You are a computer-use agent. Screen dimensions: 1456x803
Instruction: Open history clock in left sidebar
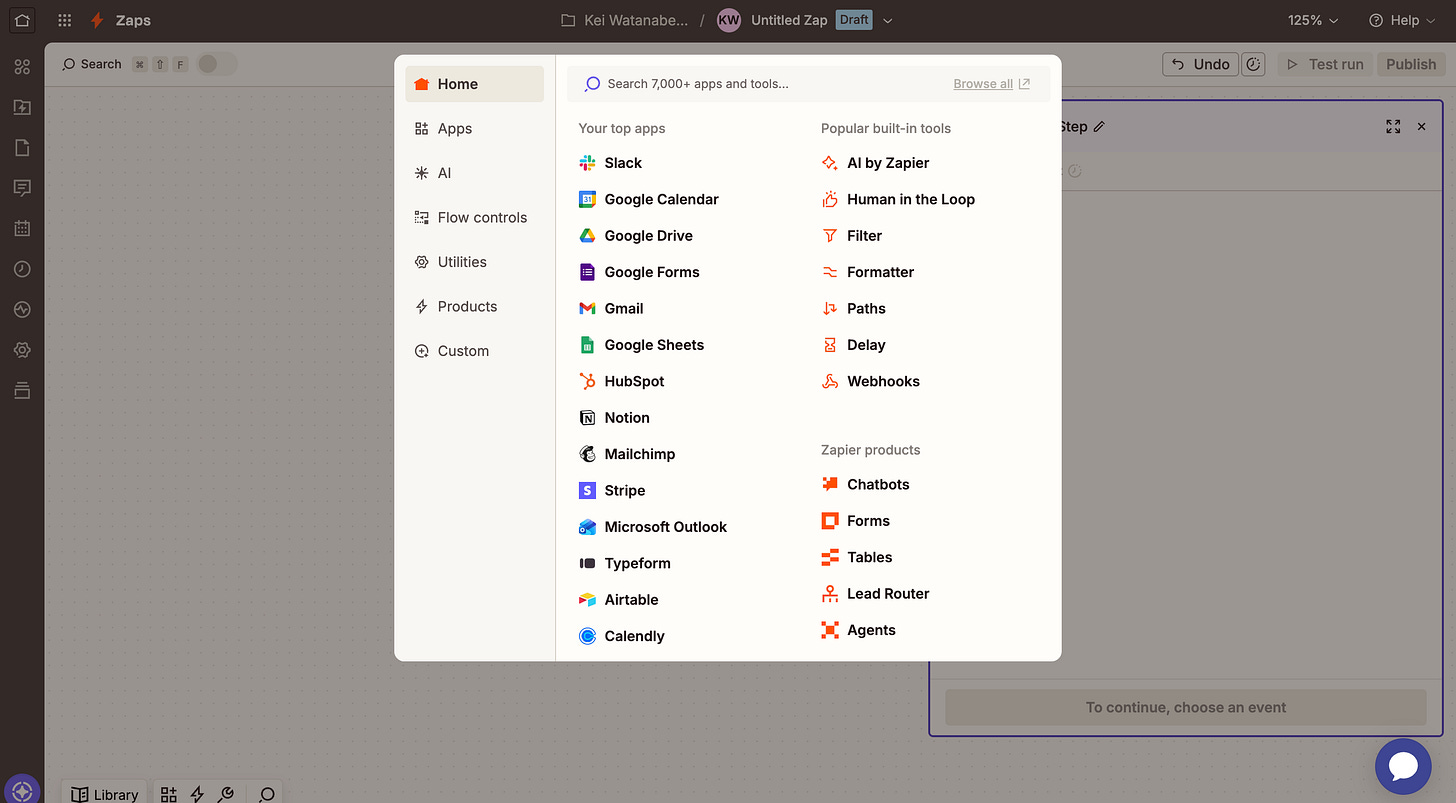point(22,269)
